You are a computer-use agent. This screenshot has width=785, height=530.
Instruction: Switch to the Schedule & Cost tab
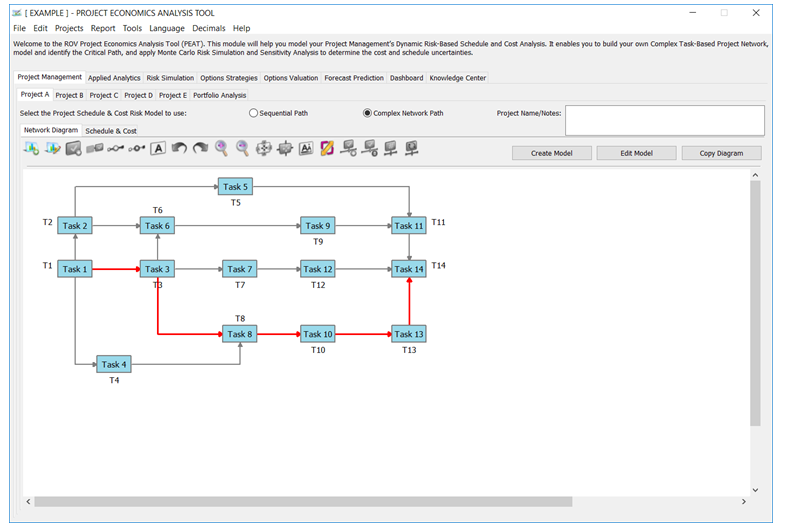[111, 131]
